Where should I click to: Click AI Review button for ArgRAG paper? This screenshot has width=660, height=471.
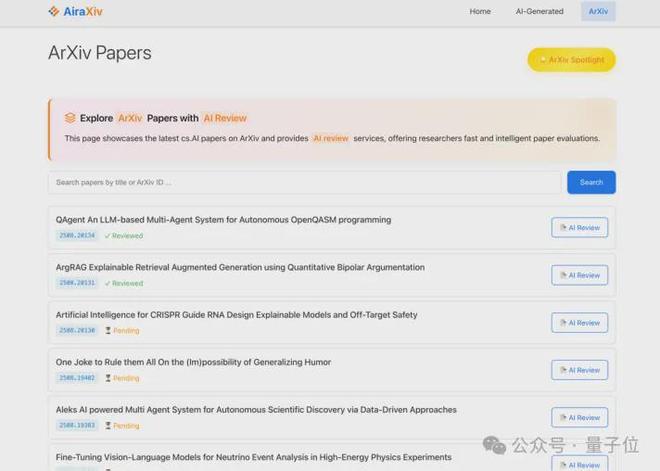click(580, 275)
